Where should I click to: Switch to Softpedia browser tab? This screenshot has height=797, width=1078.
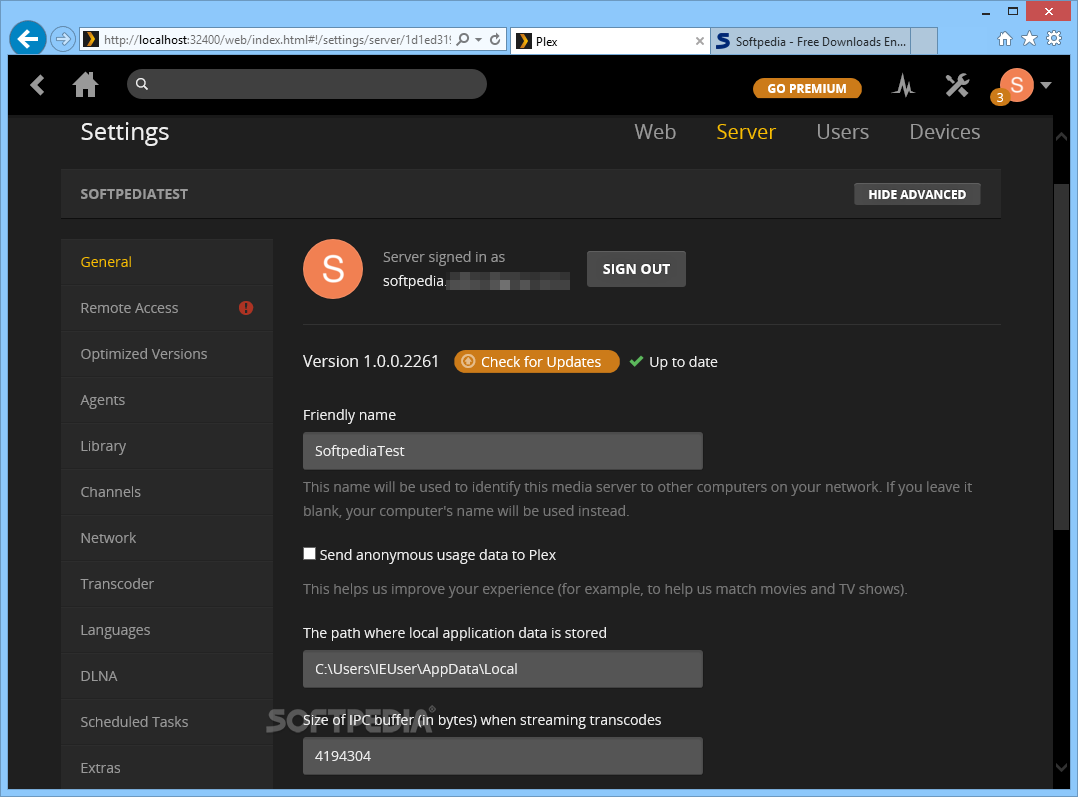coord(811,41)
